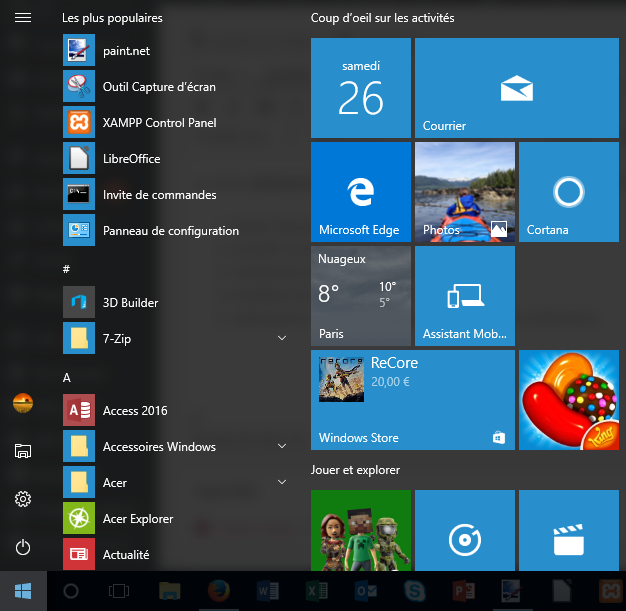The width and height of the screenshot is (626, 611).
Task: Click the Firefox taskbar icon
Action: point(219,591)
